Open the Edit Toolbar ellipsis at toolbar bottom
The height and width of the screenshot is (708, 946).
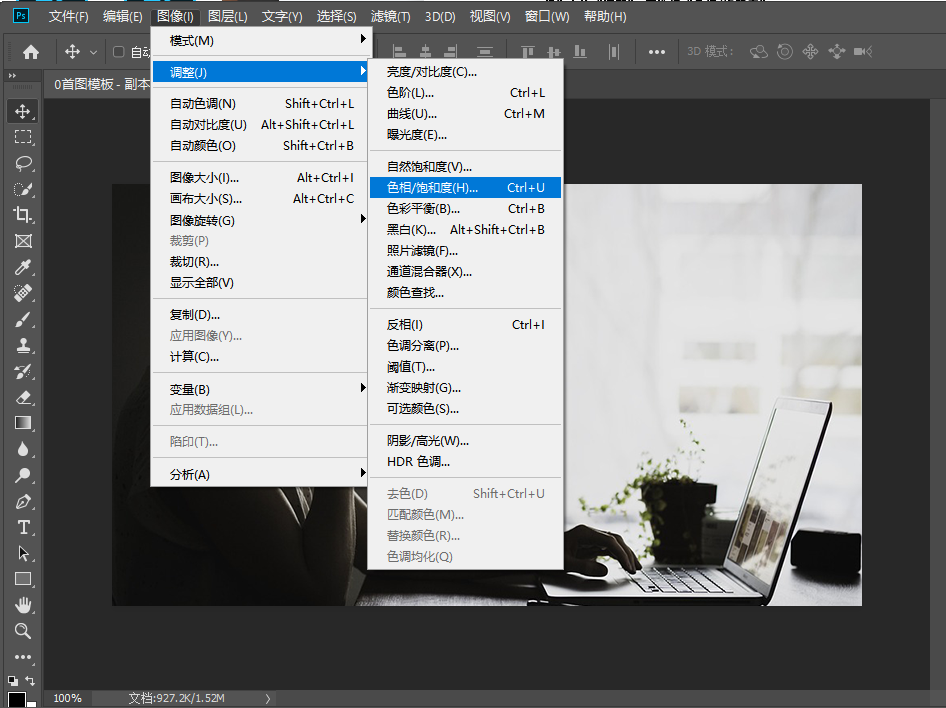click(22, 657)
